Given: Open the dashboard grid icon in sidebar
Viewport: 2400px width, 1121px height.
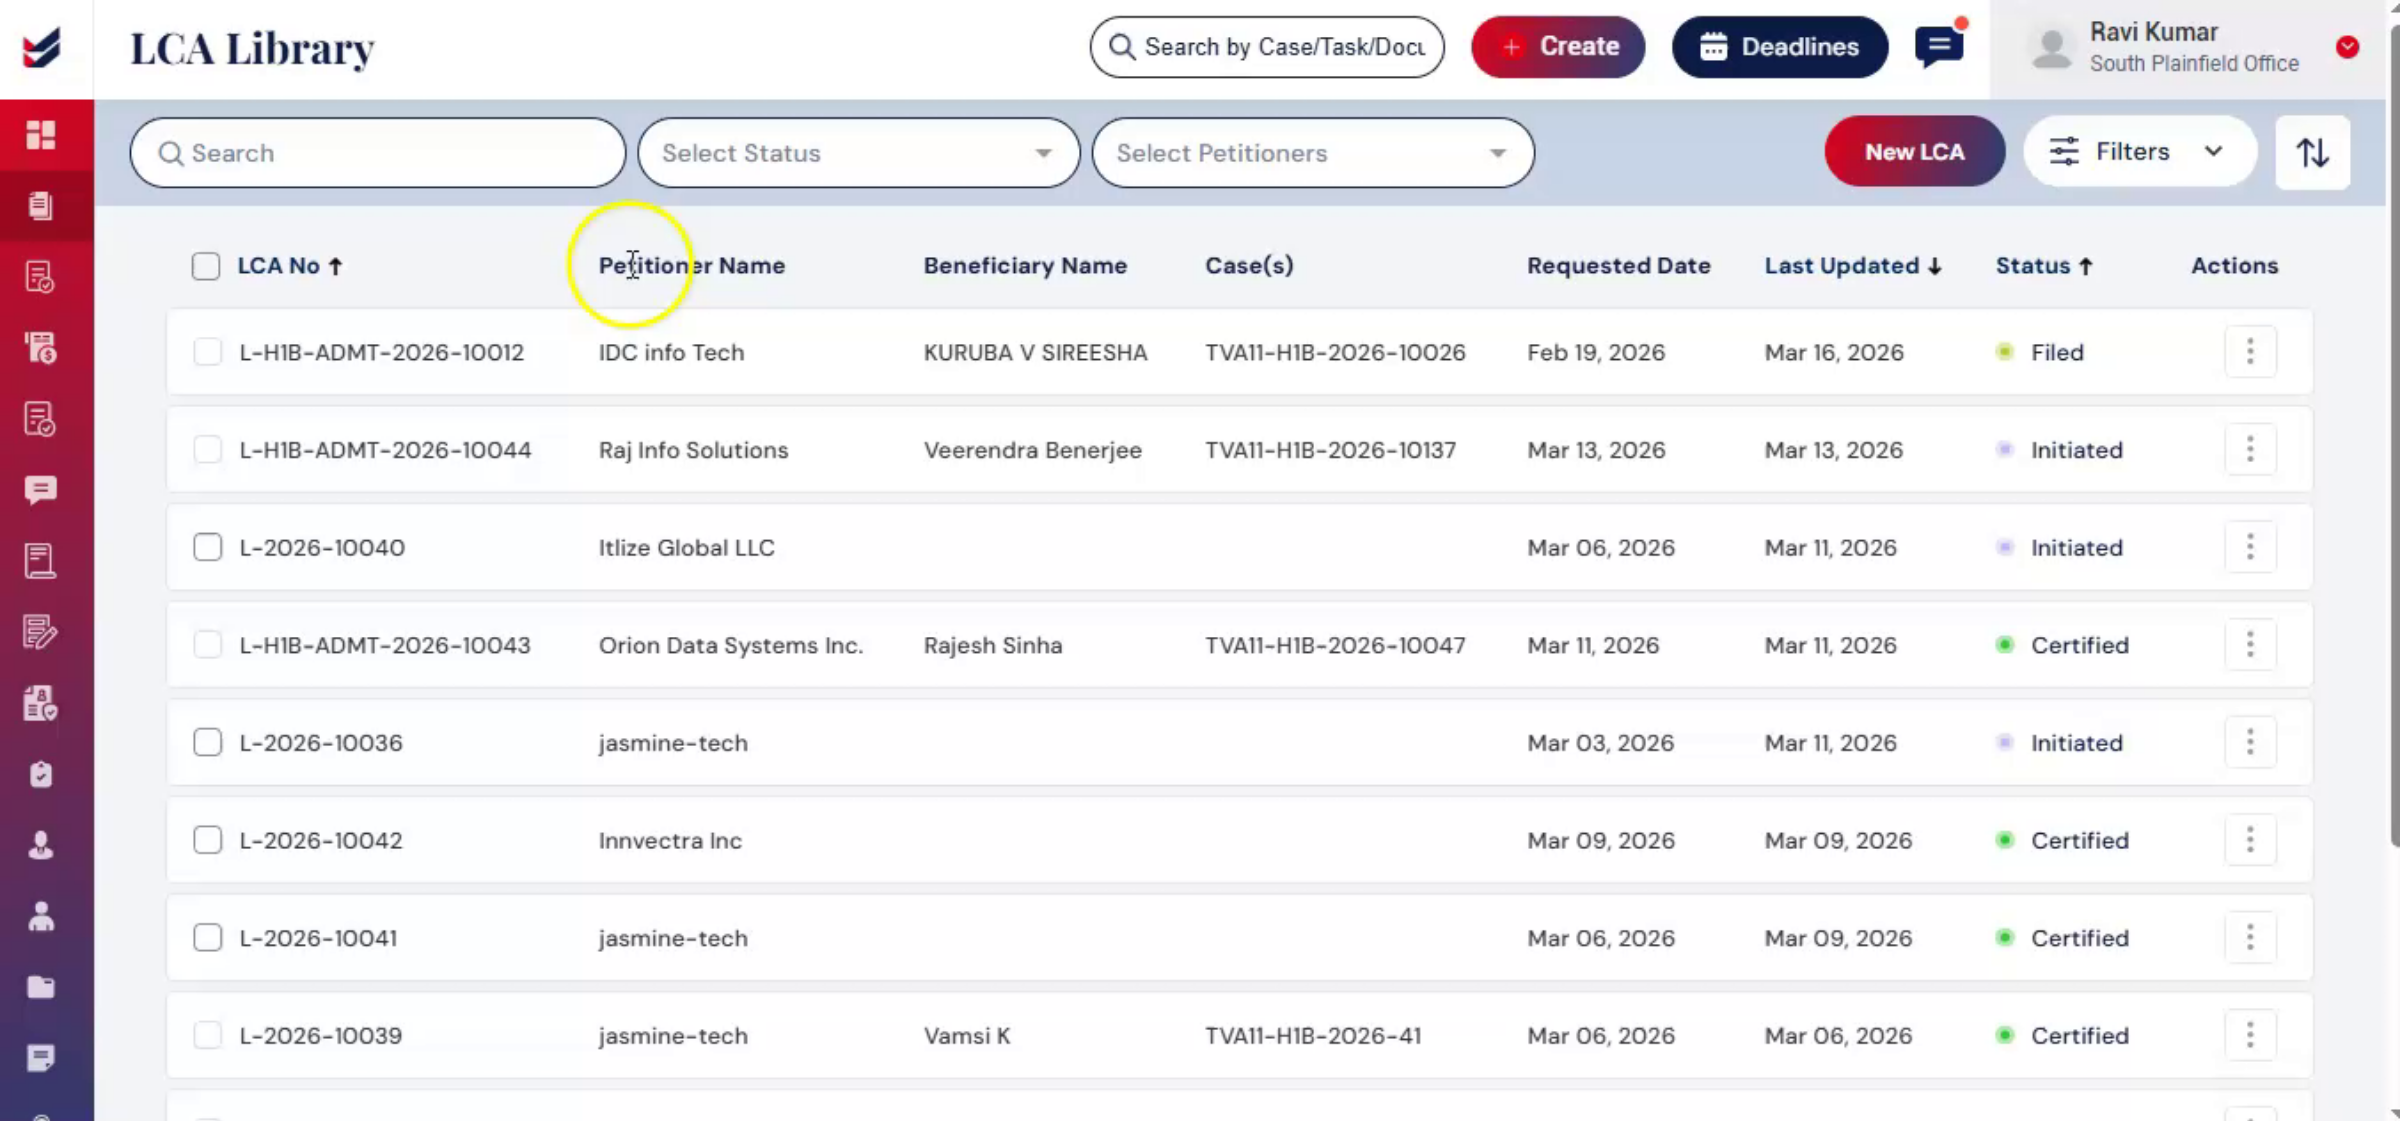Looking at the screenshot, I should pyautogui.click(x=41, y=135).
